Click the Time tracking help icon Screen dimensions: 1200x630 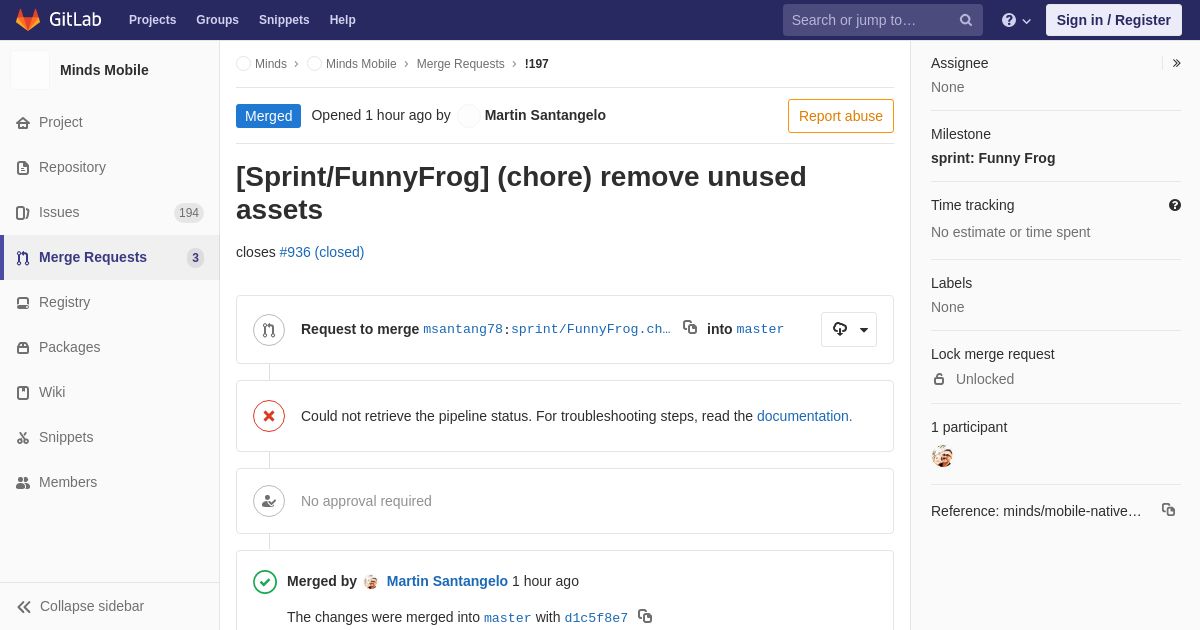1175,205
